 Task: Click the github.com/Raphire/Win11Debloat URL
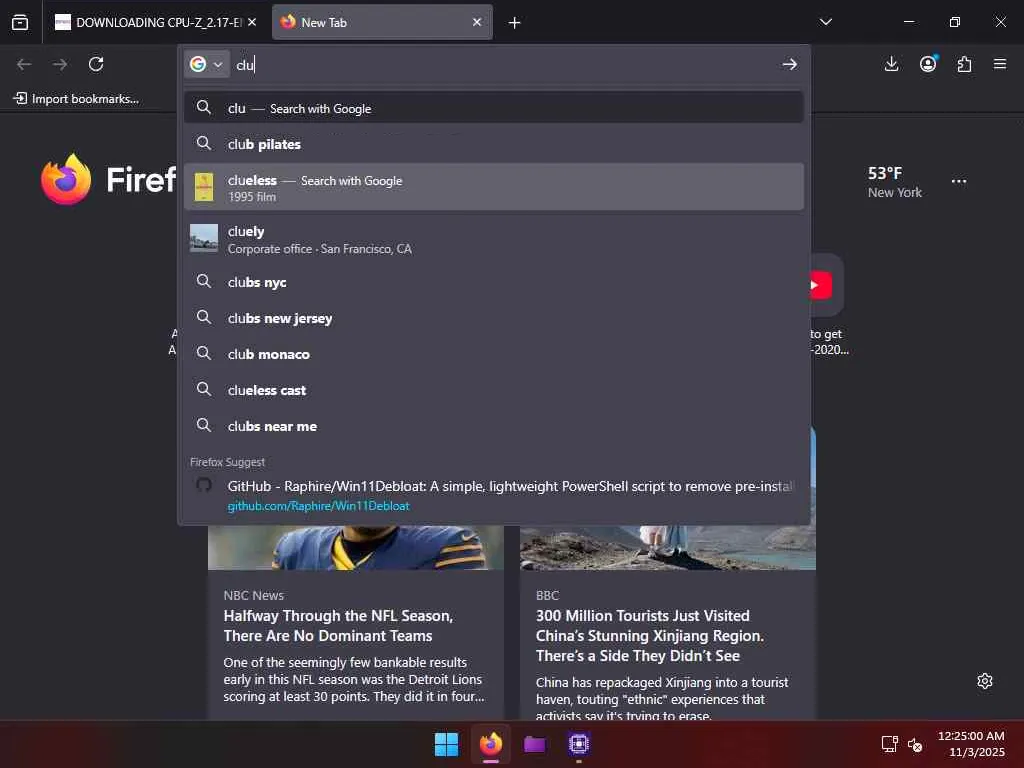pos(319,506)
